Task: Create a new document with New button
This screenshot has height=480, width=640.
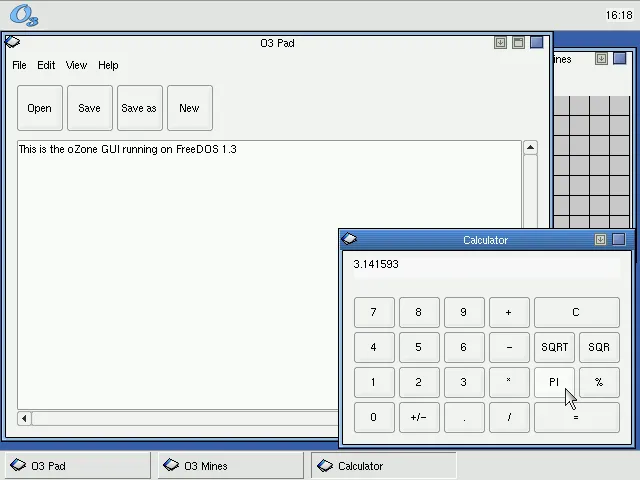Action: pos(190,108)
